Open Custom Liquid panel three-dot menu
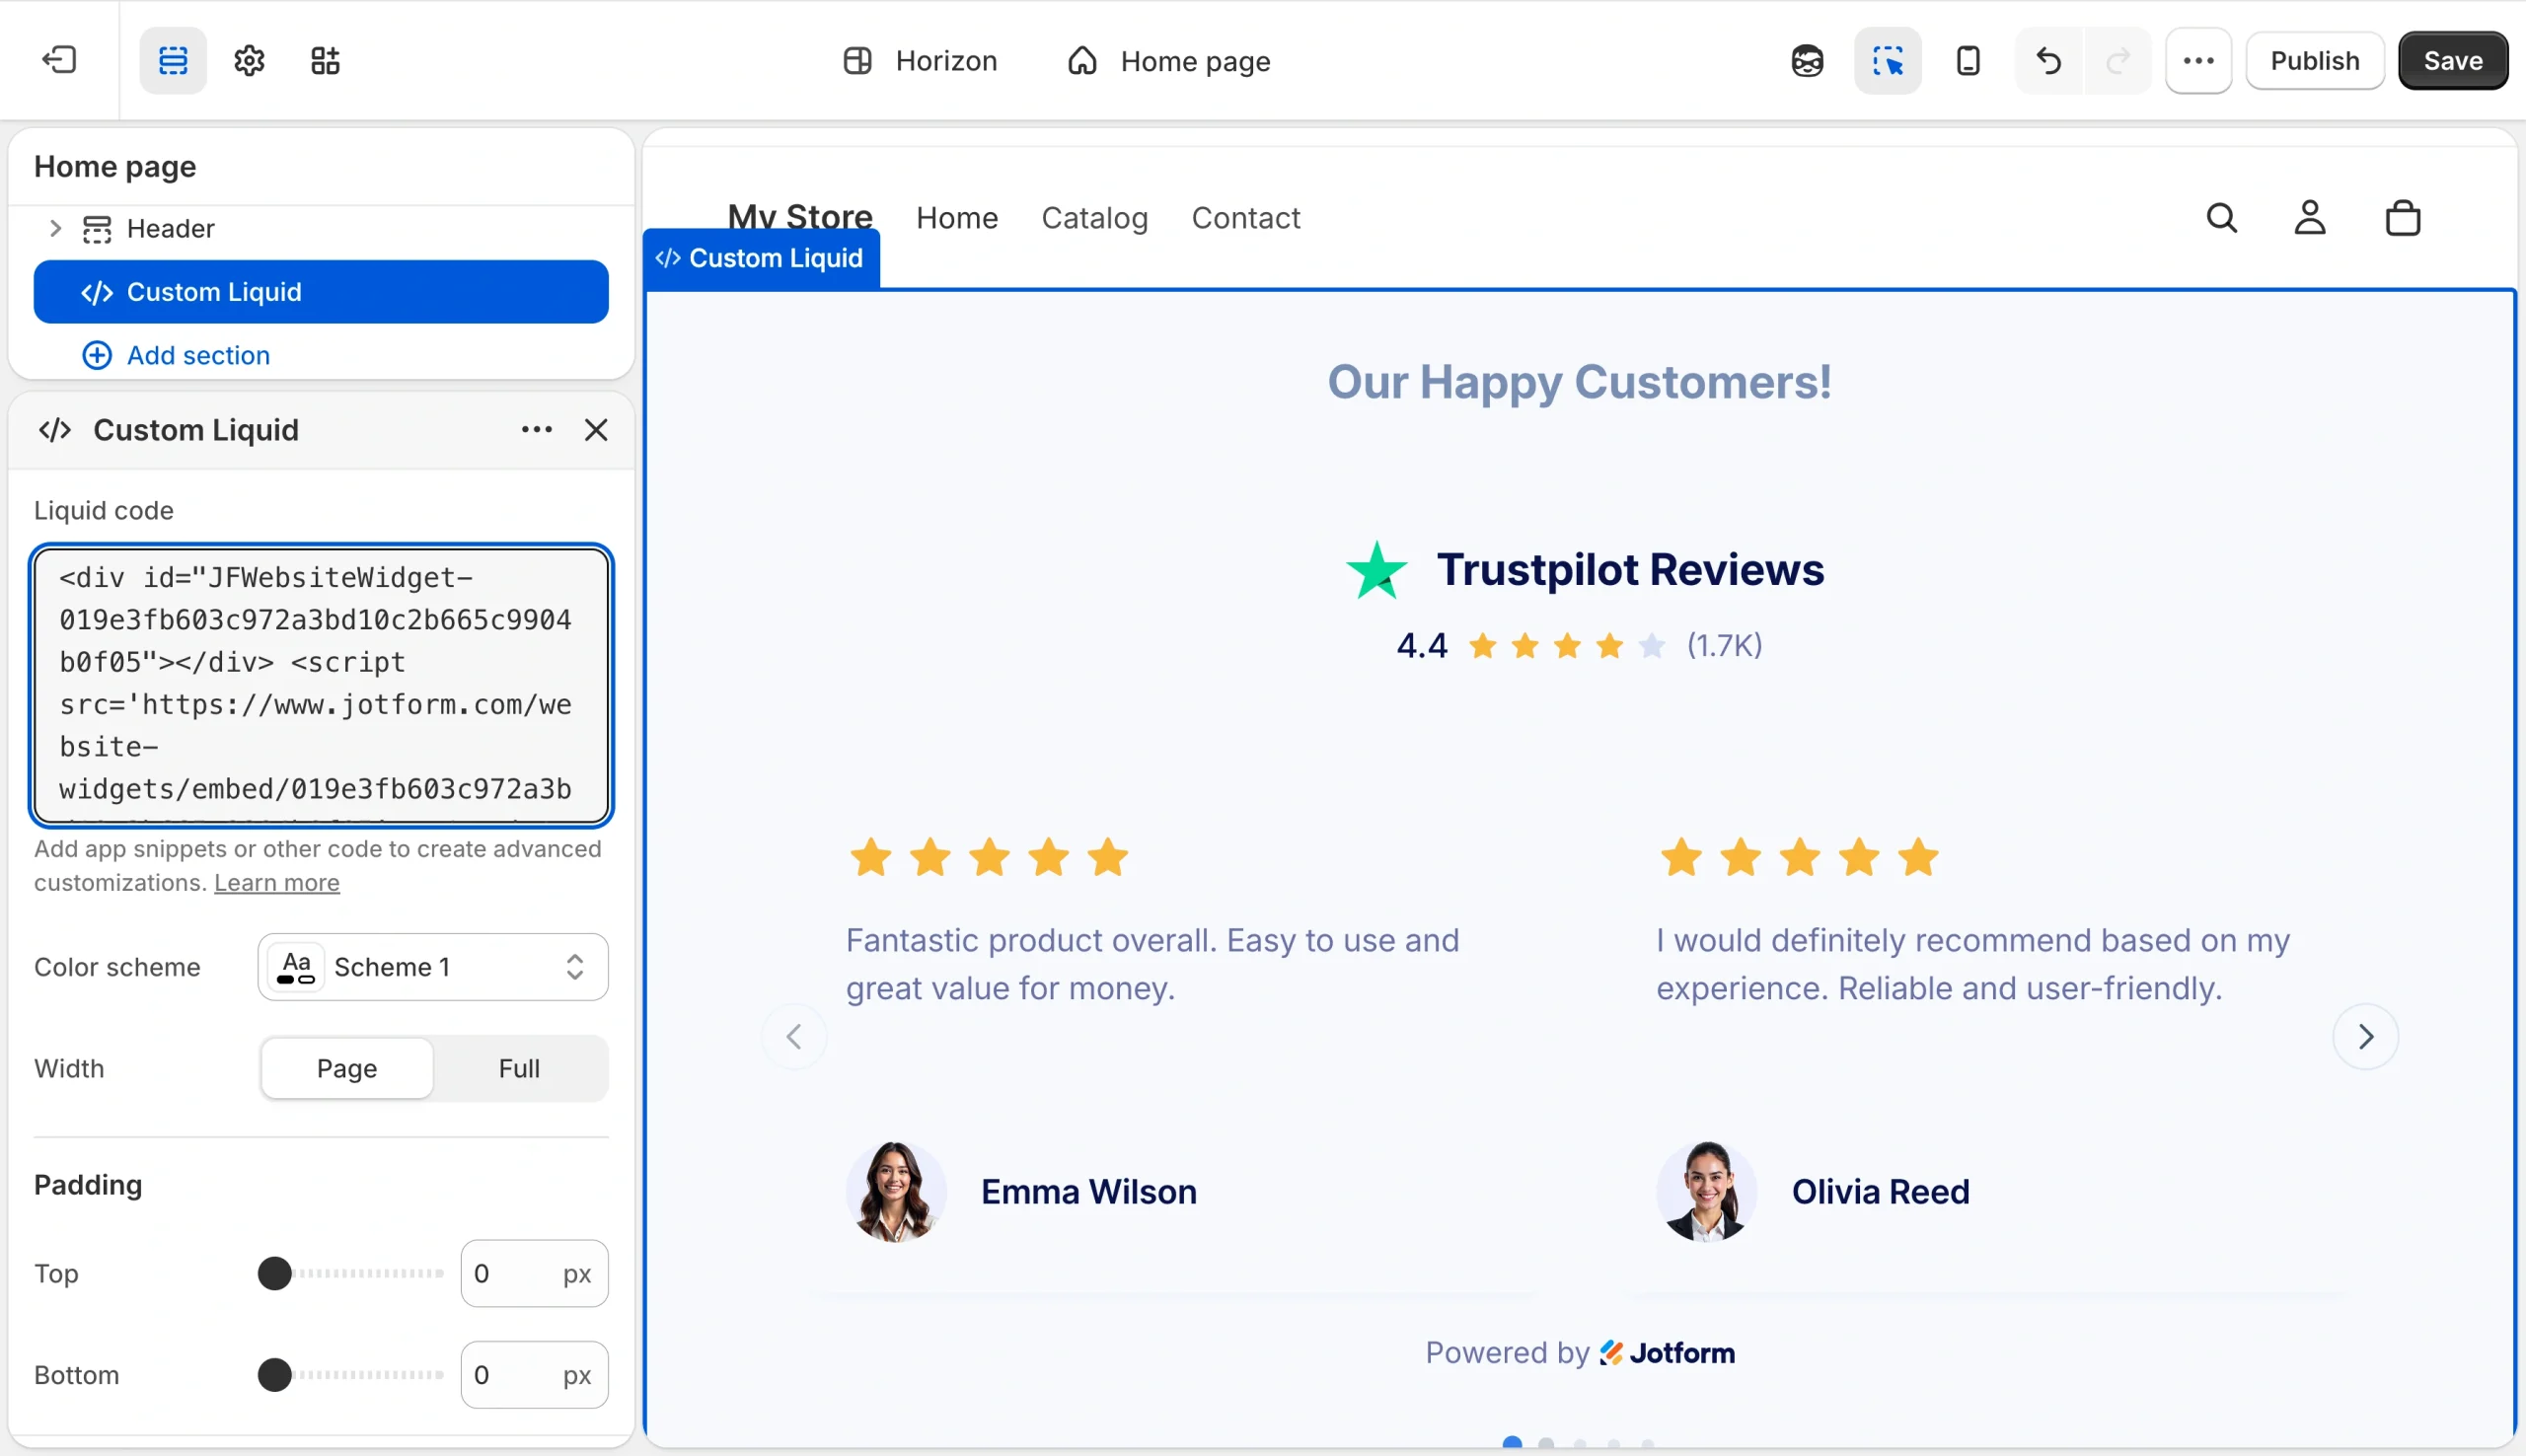2526x1456 pixels. pyautogui.click(x=537, y=430)
